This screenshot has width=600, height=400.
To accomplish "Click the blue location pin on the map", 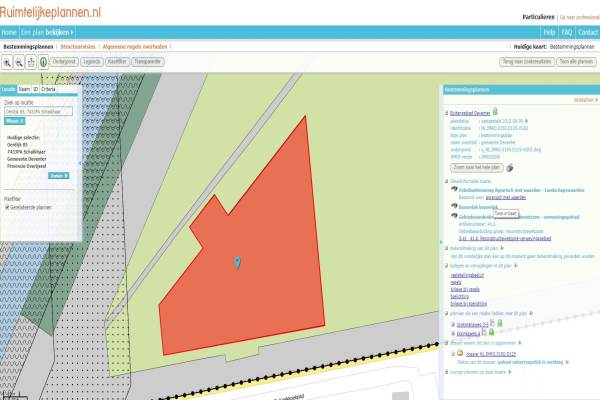I will coord(237,262).
